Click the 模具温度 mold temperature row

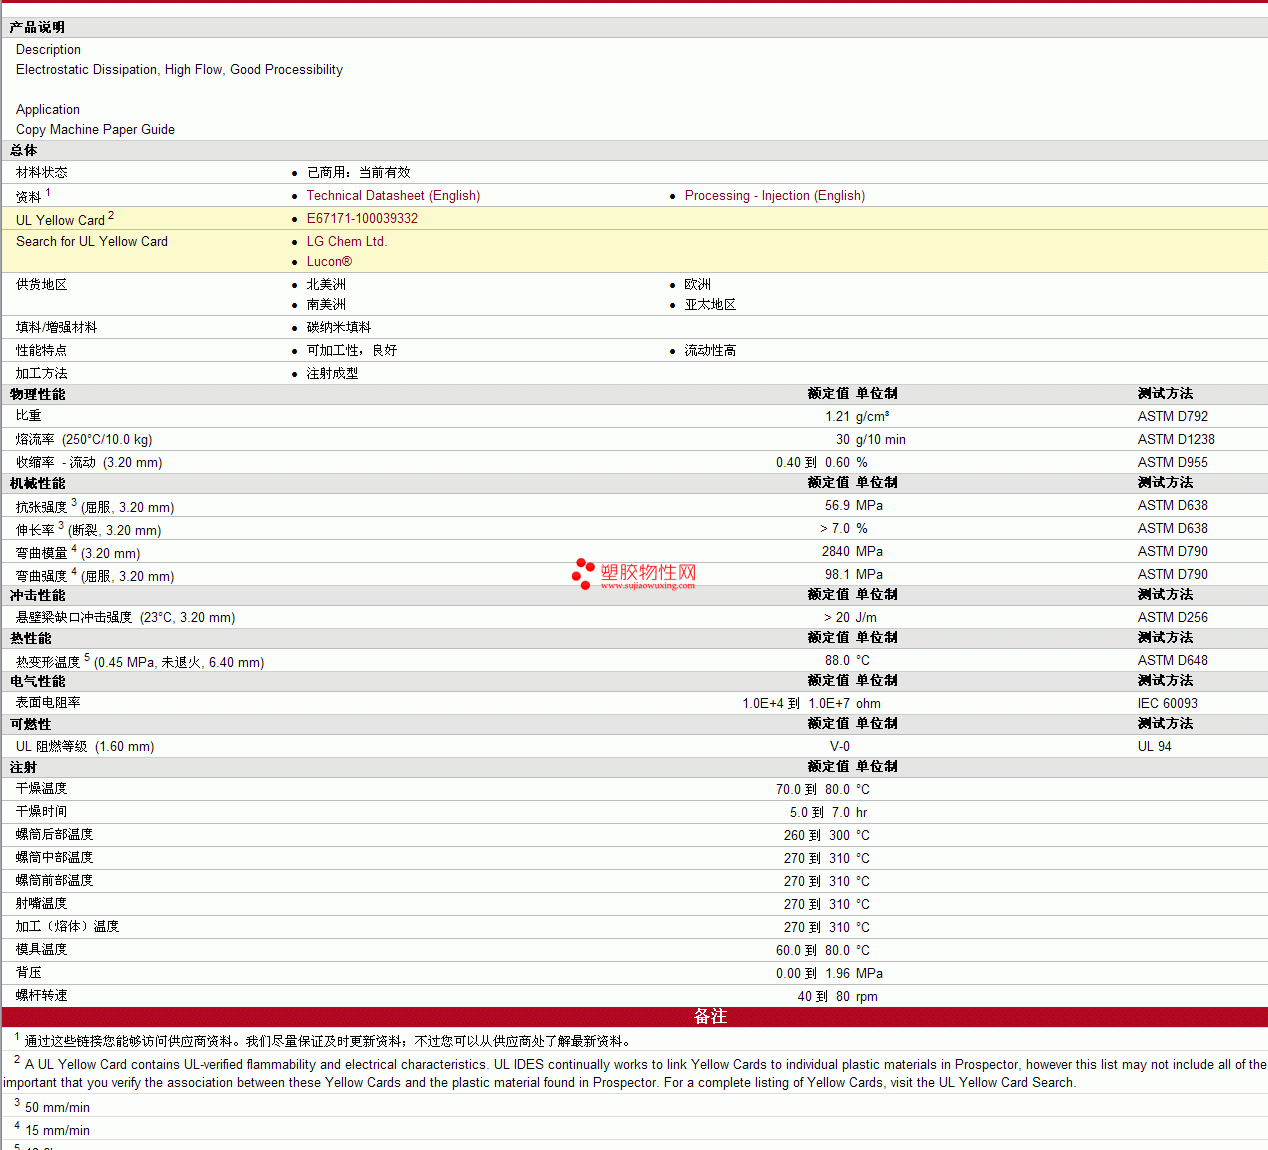[634, 951]
